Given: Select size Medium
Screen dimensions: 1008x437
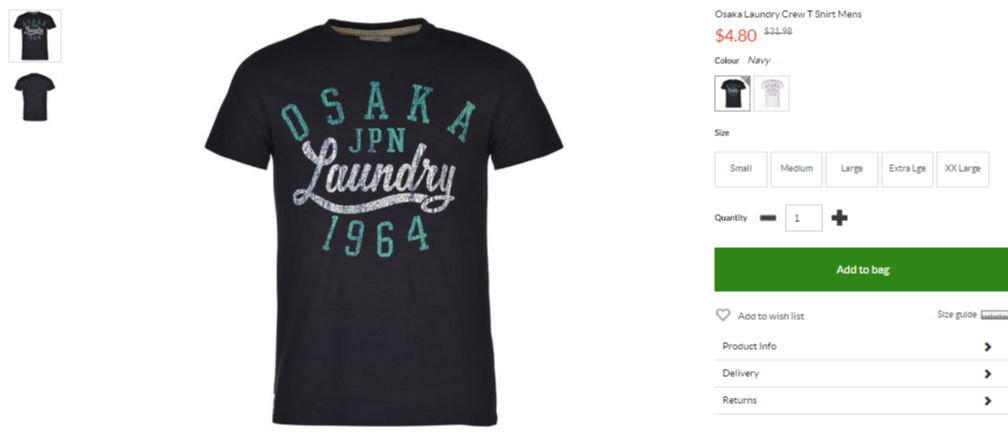Looking at the screenshot, I should 796,169.
